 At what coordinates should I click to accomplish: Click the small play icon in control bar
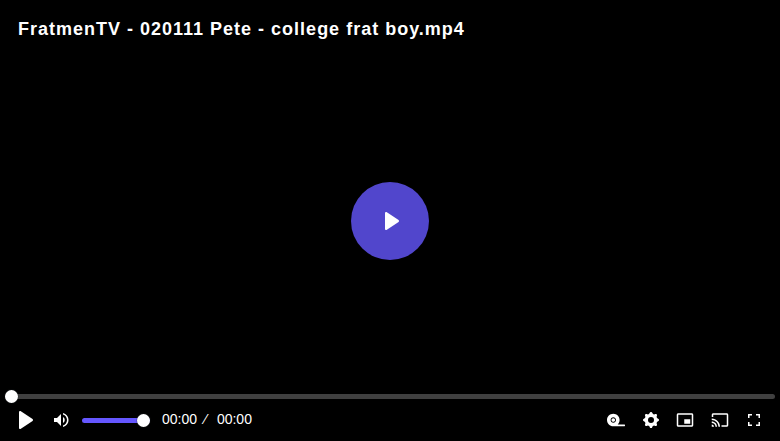(25, 420)
